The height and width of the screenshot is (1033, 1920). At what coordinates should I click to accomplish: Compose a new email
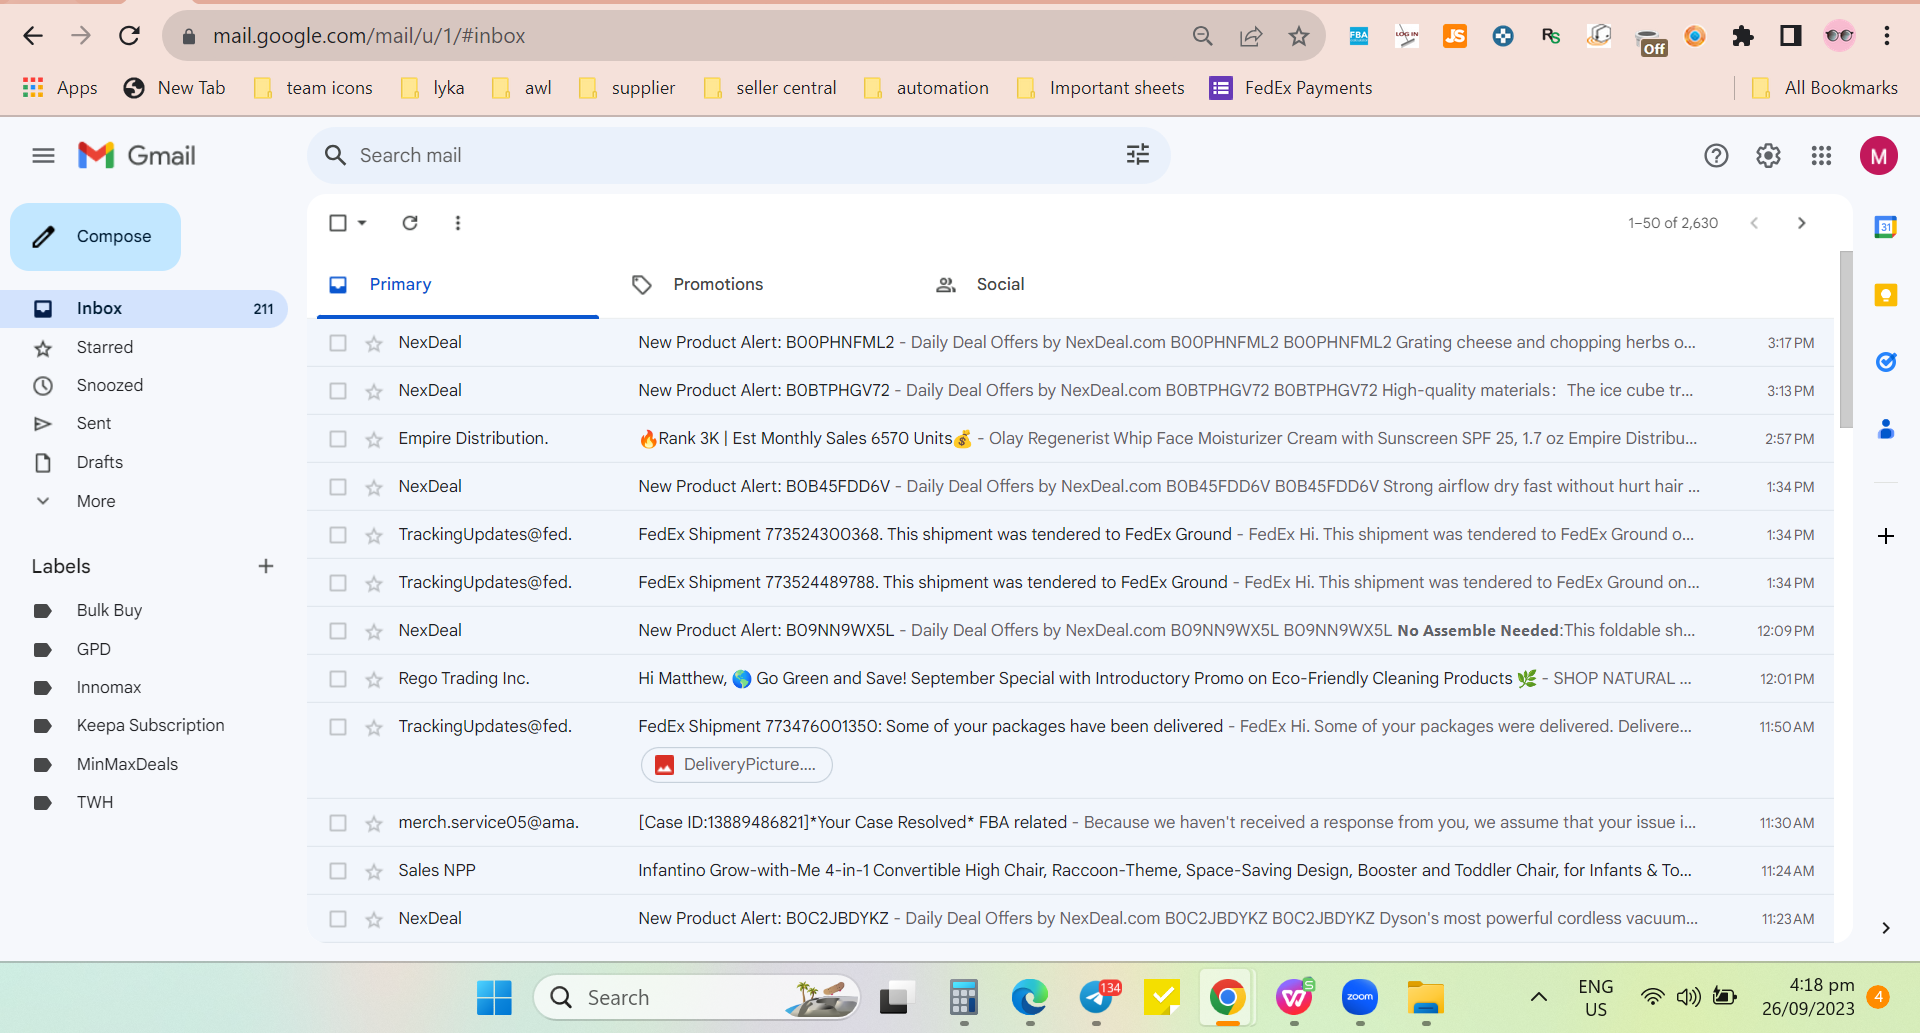[x=96, y=237]
